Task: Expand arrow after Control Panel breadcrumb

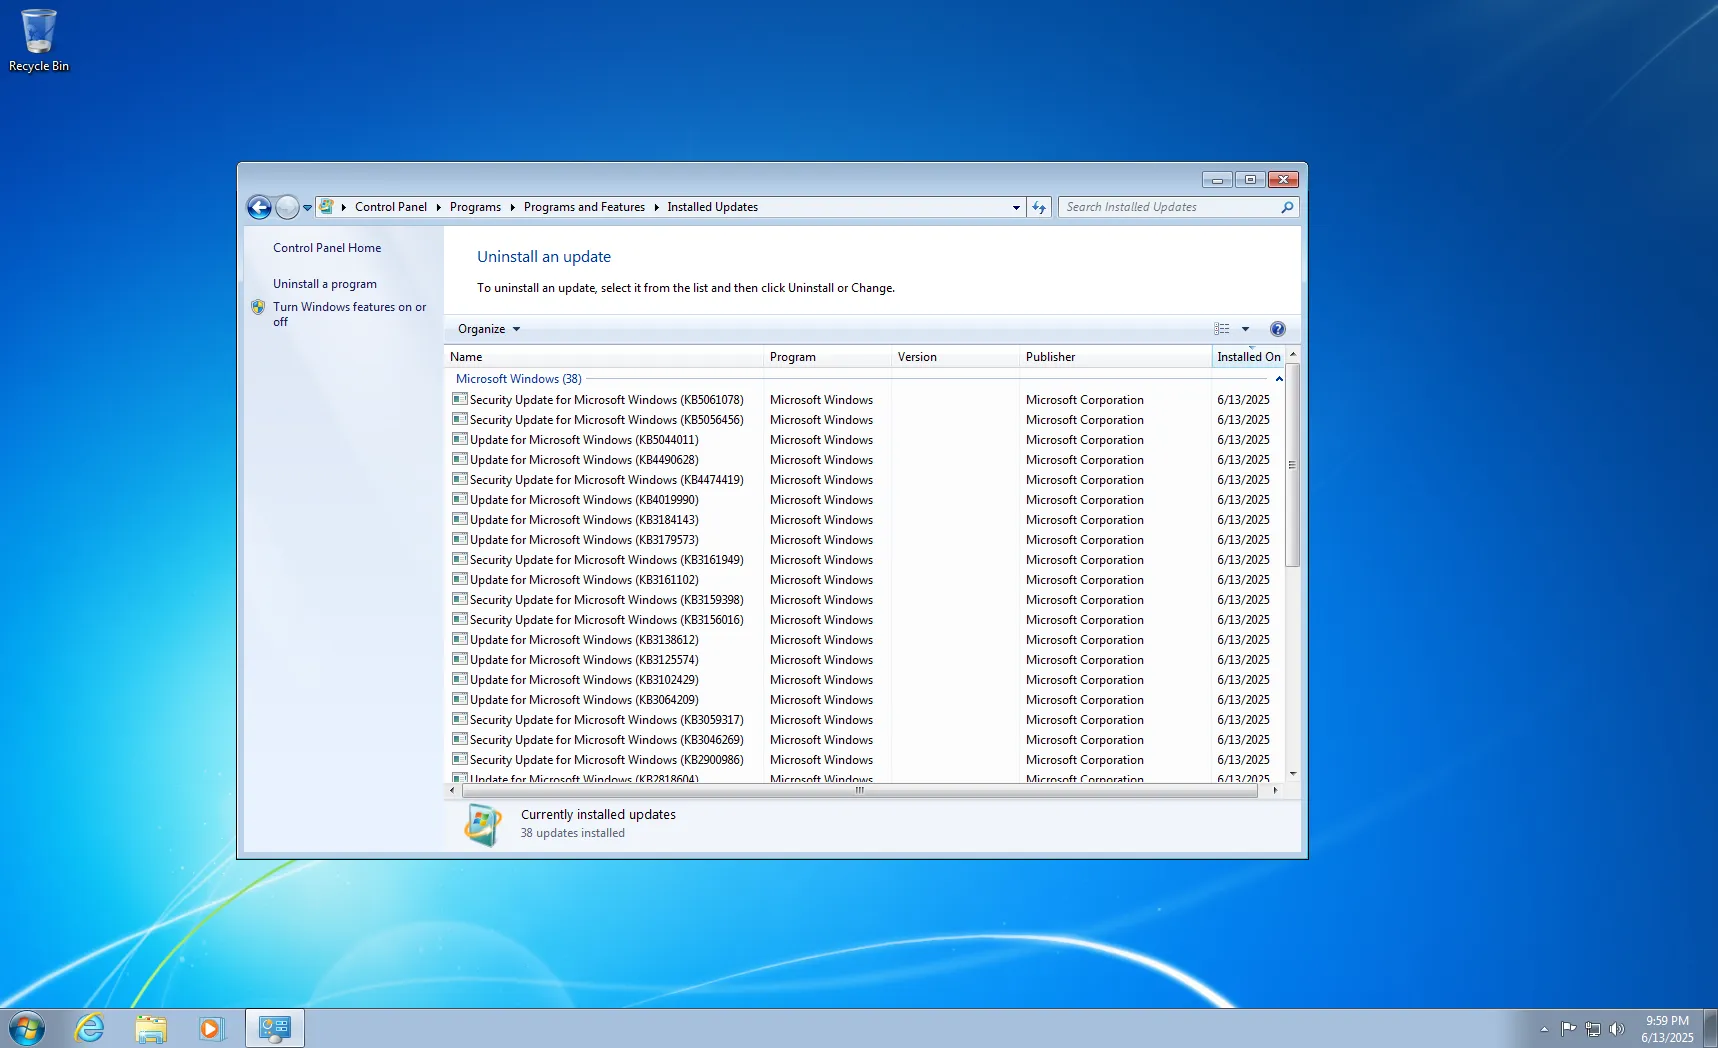Action: tap(438, 207)
